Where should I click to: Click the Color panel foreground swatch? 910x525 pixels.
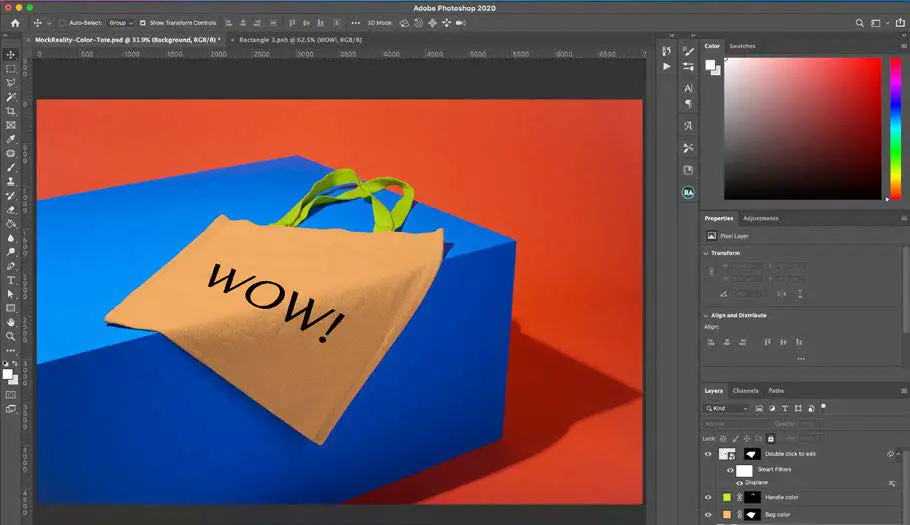click(x=710, y=65)
